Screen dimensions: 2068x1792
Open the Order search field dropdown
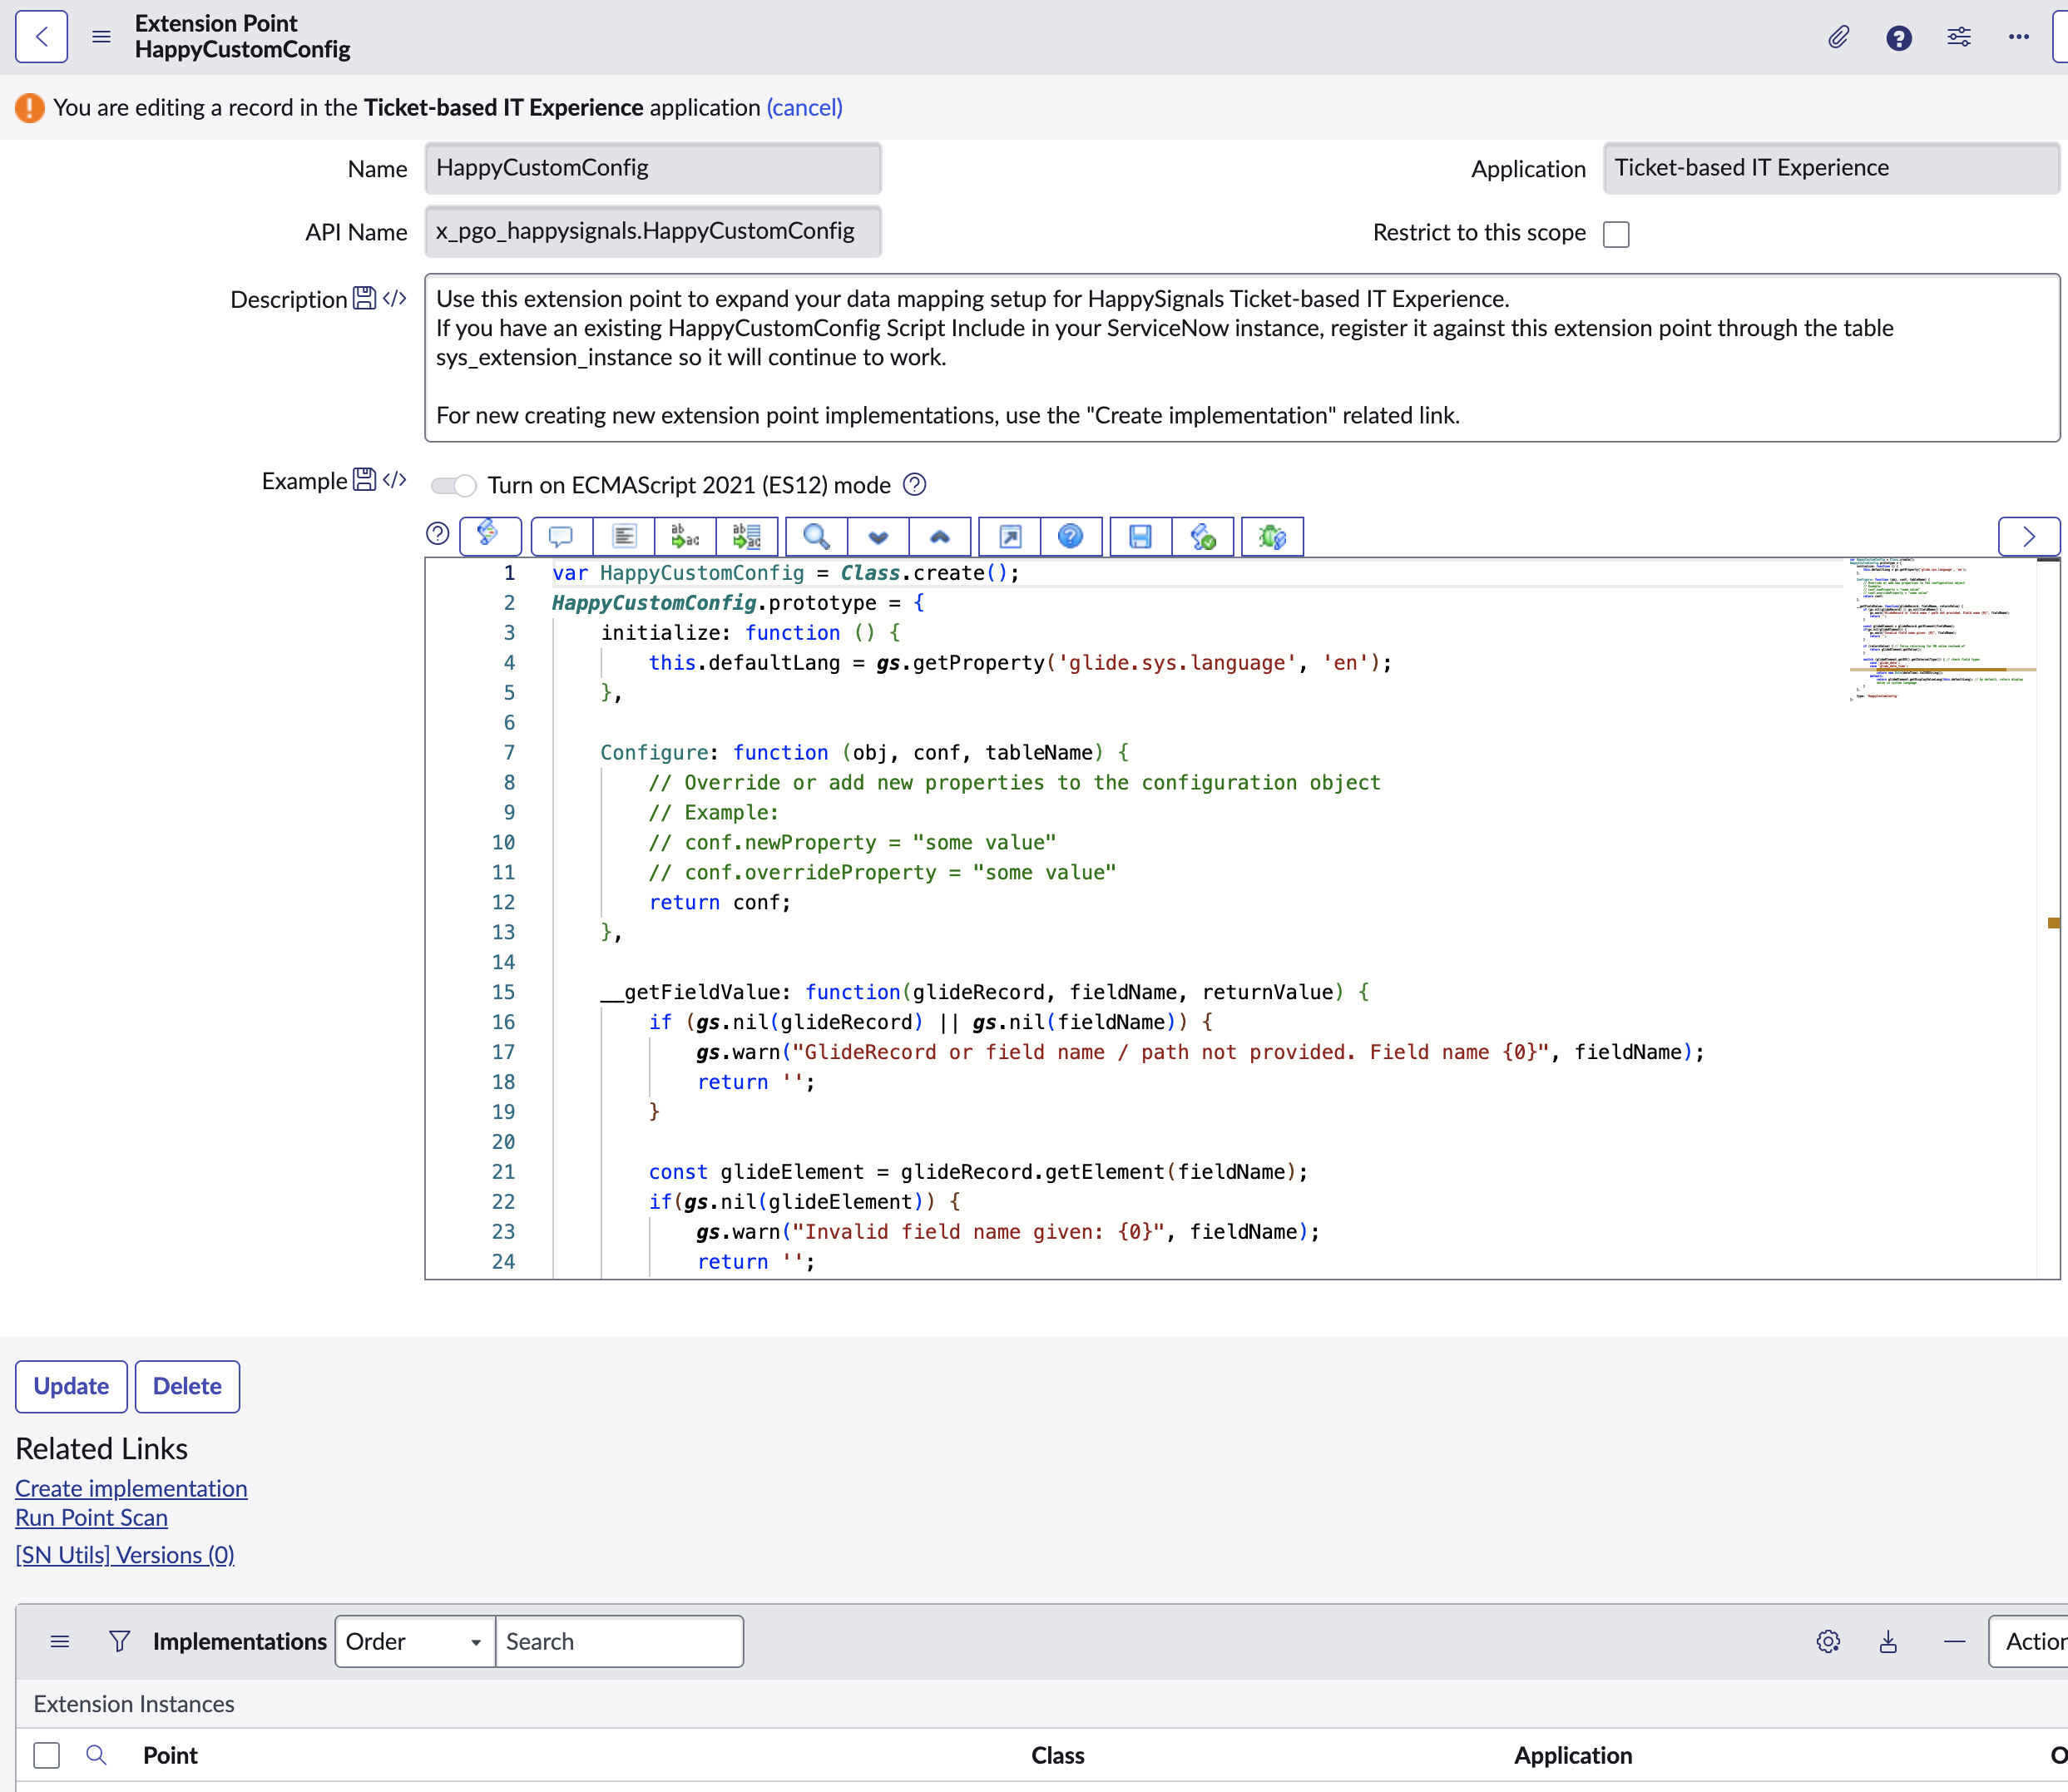point(414,1641)
